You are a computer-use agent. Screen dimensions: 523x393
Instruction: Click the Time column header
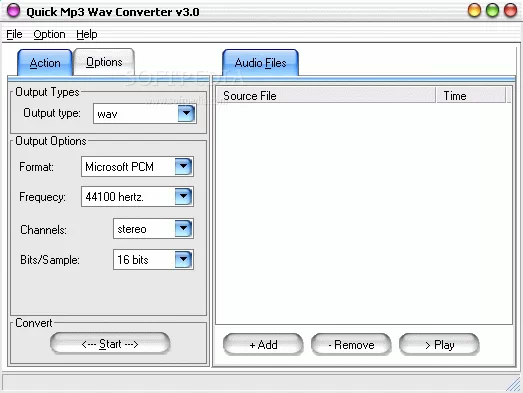coord(471,95)
